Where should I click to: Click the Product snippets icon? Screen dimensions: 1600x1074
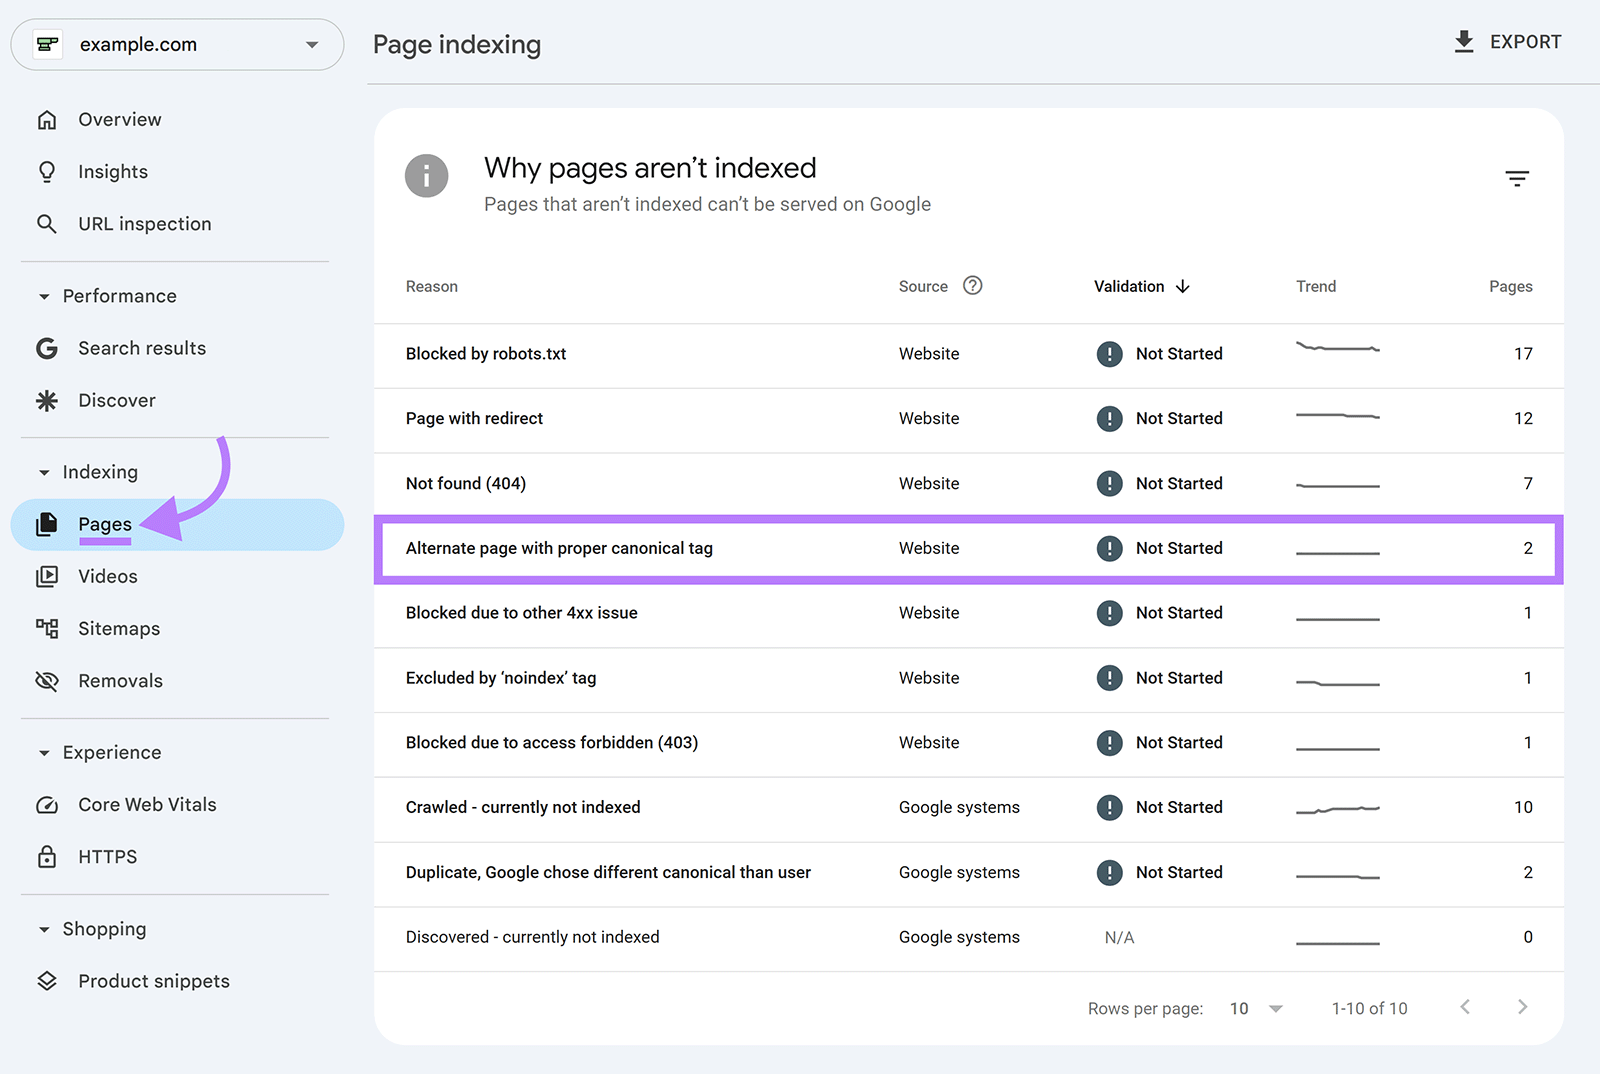(x=47, y=981)
